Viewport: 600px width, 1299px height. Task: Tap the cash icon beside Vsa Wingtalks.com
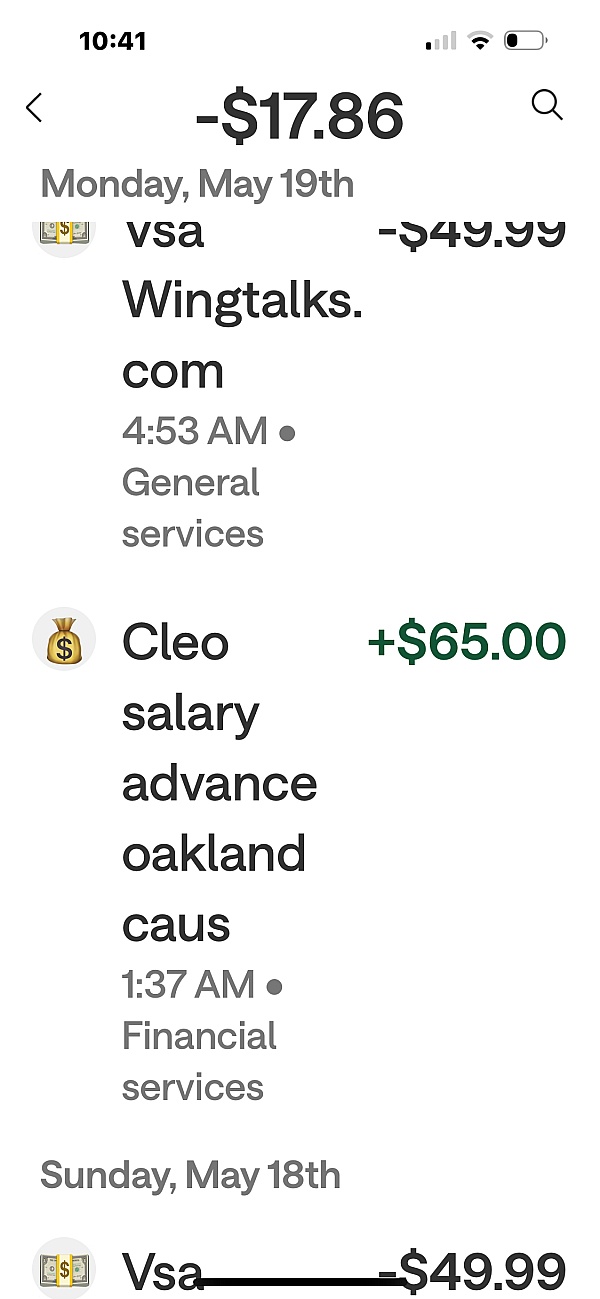(64, 231)
